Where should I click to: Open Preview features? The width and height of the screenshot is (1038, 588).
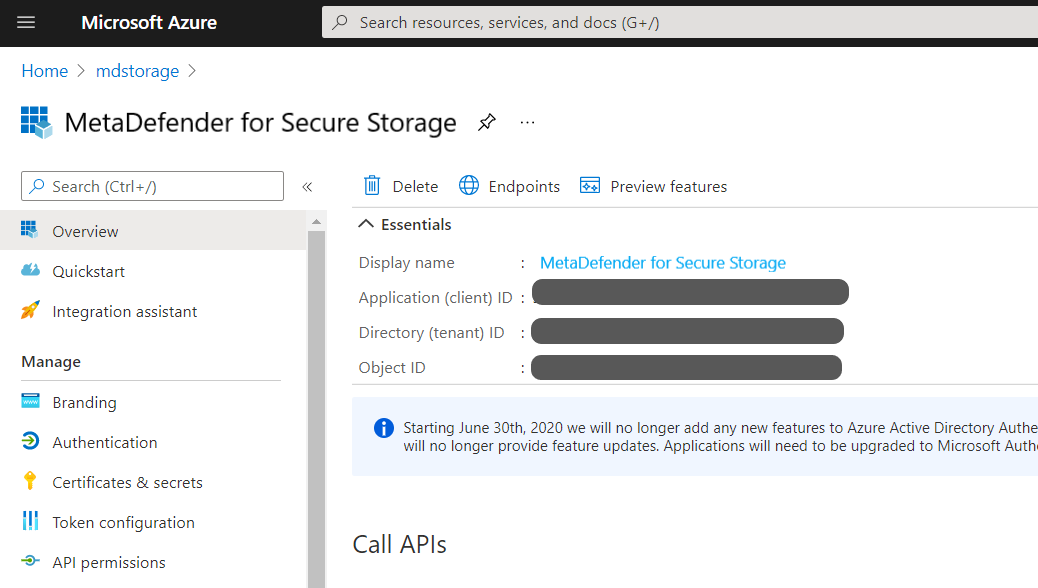(653, 186)
